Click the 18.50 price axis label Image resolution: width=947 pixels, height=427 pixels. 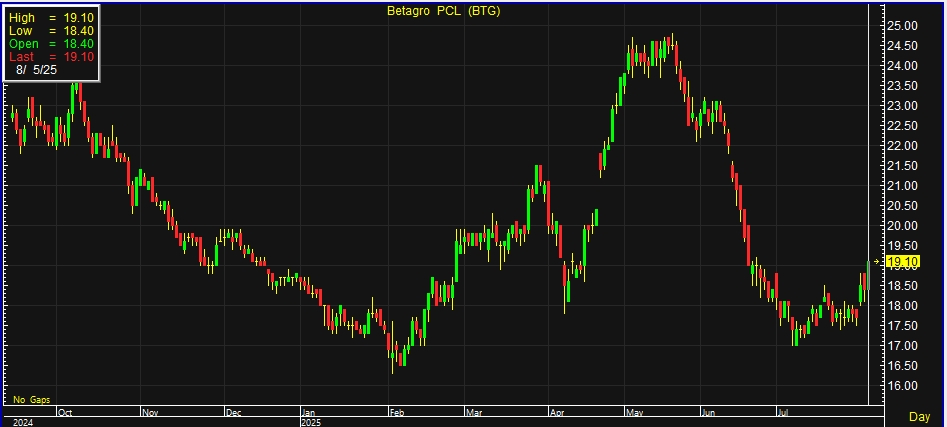pos(902,286)
